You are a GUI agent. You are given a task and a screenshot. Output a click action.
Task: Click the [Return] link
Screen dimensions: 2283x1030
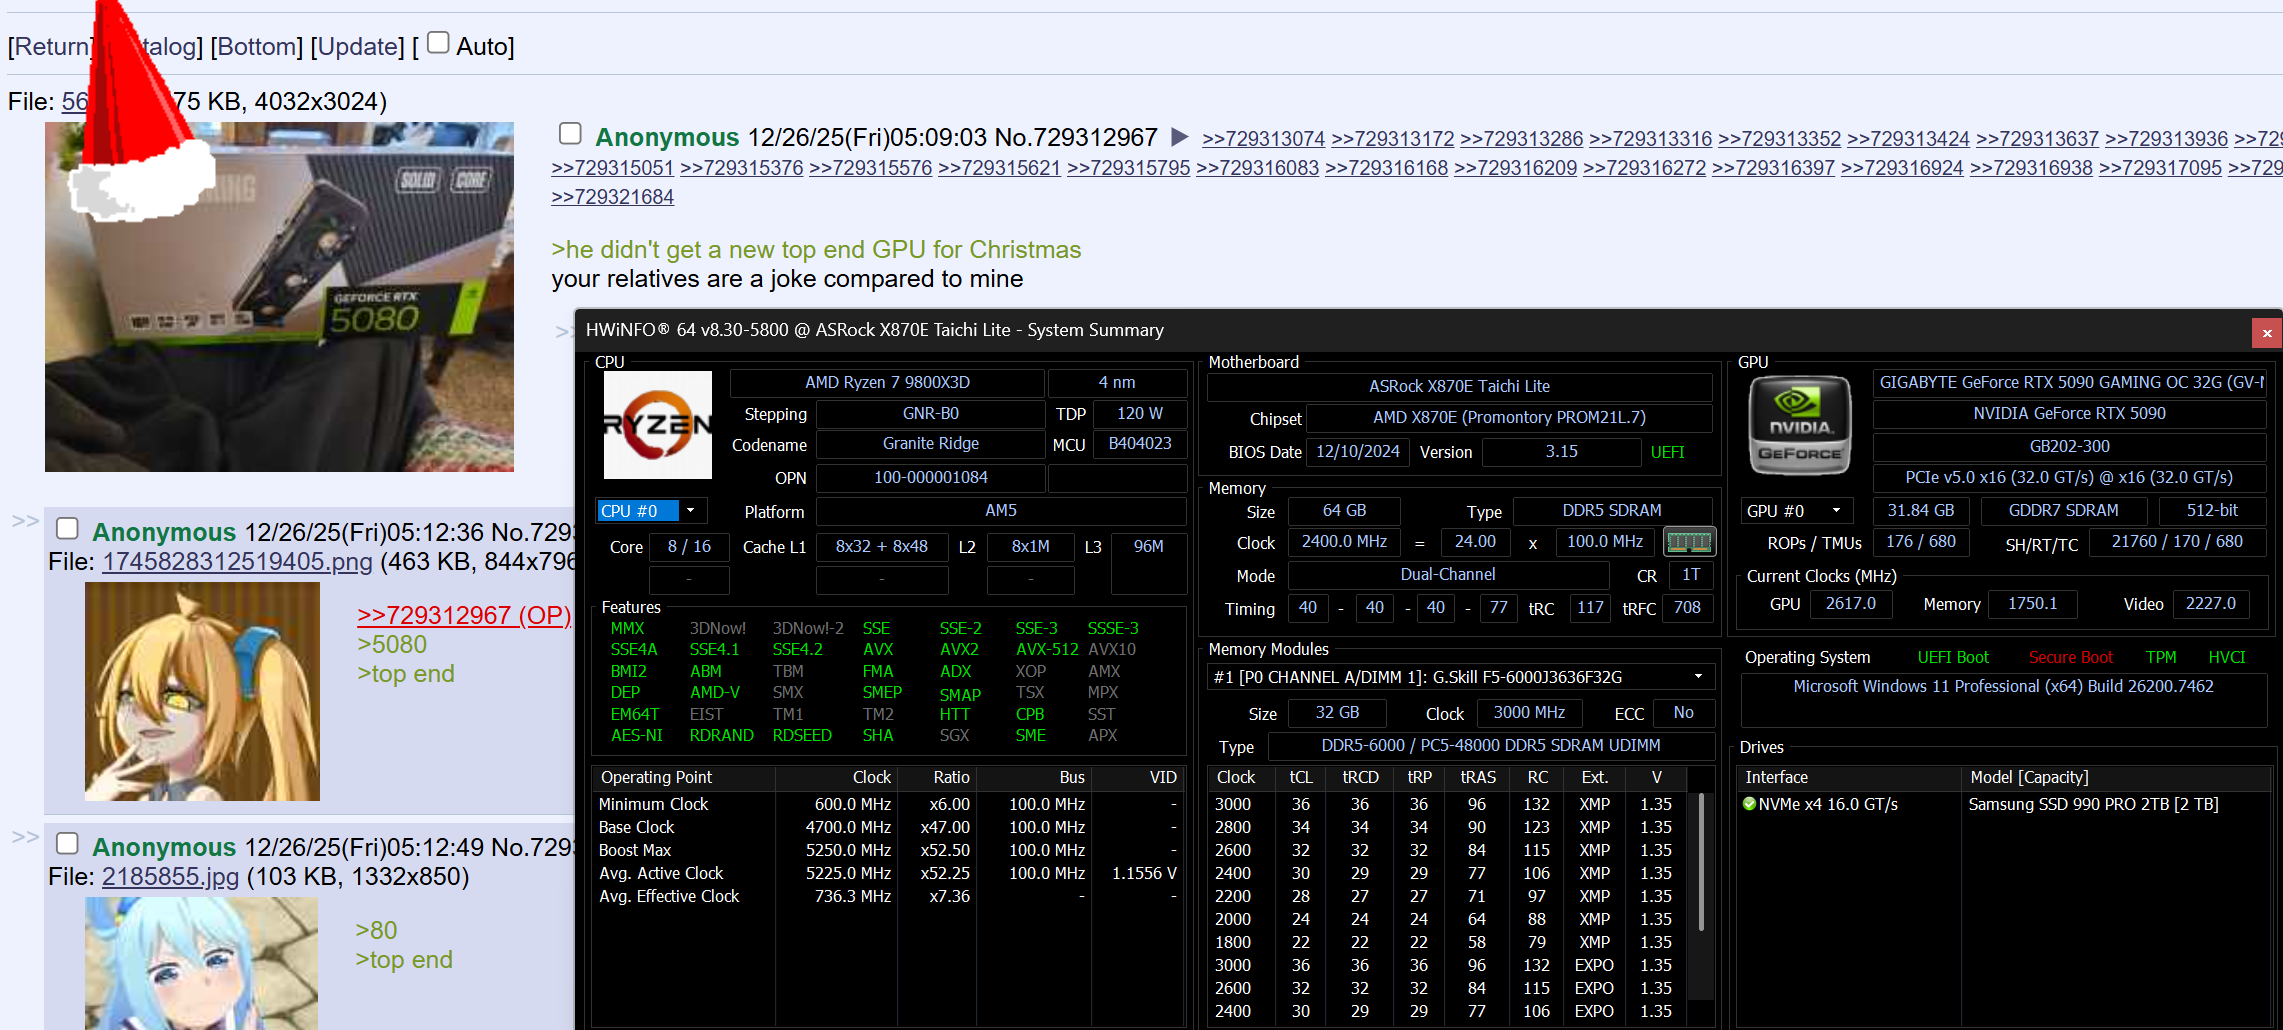click(52, 46)
